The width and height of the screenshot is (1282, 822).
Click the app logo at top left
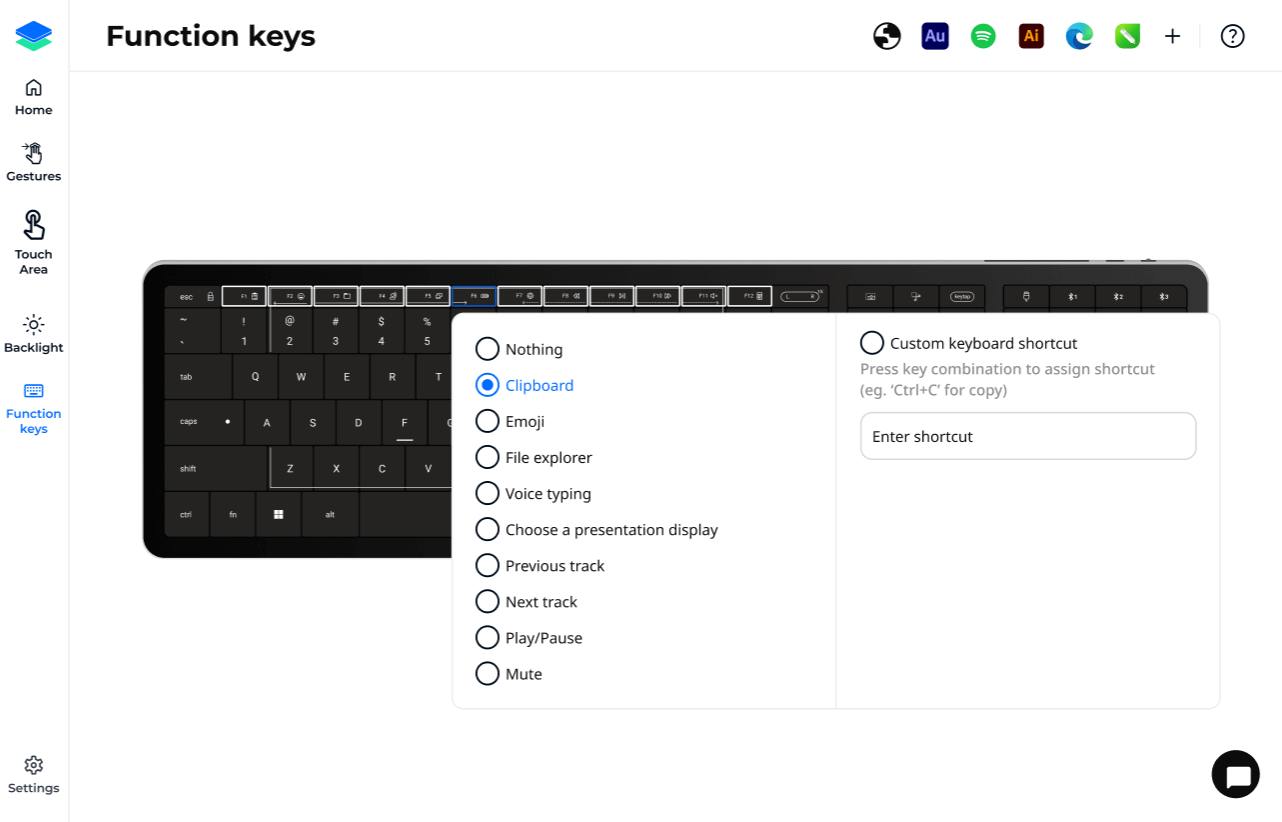tap(34, 36)
